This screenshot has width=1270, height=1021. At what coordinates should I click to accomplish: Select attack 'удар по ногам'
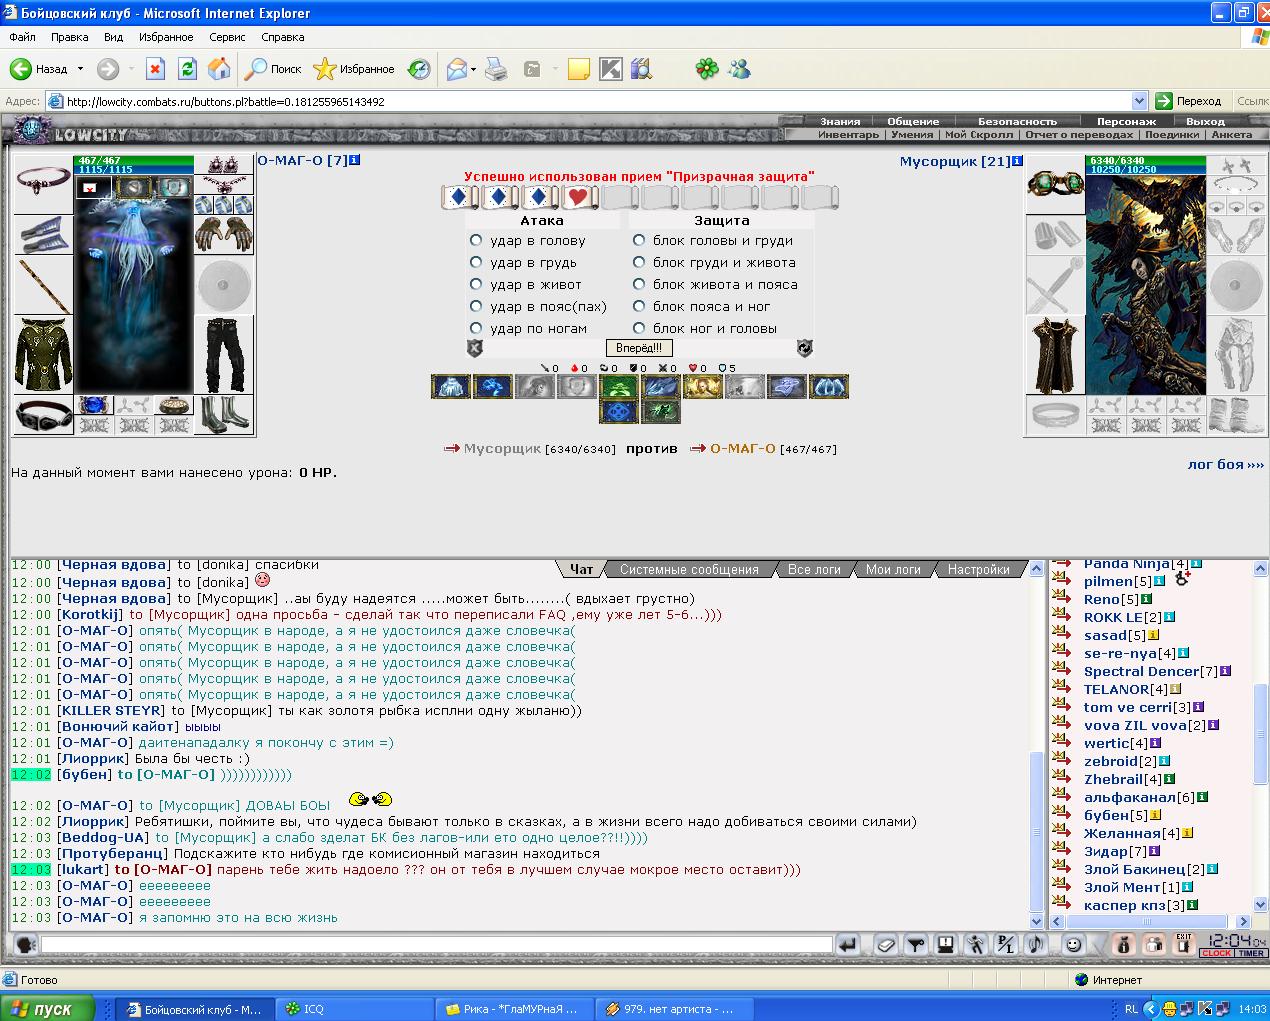(476, 328)
